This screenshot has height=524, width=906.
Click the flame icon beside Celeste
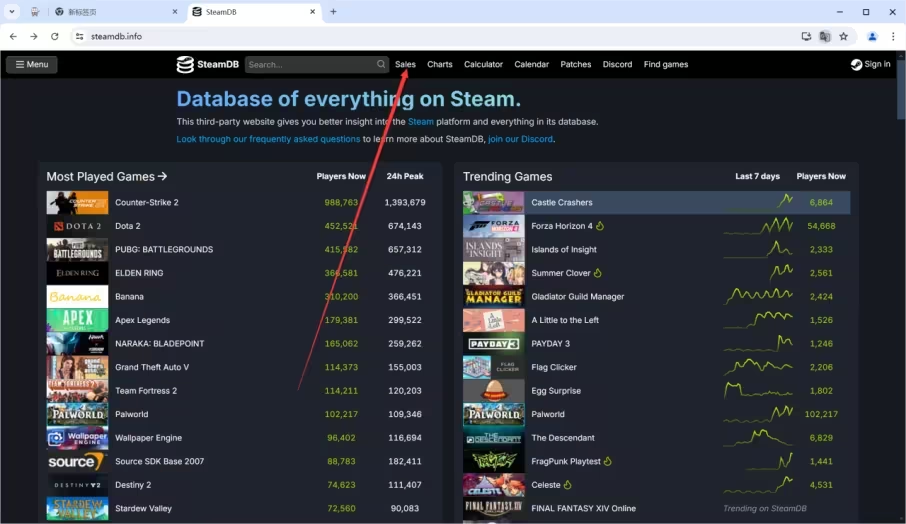pos(567,485)
